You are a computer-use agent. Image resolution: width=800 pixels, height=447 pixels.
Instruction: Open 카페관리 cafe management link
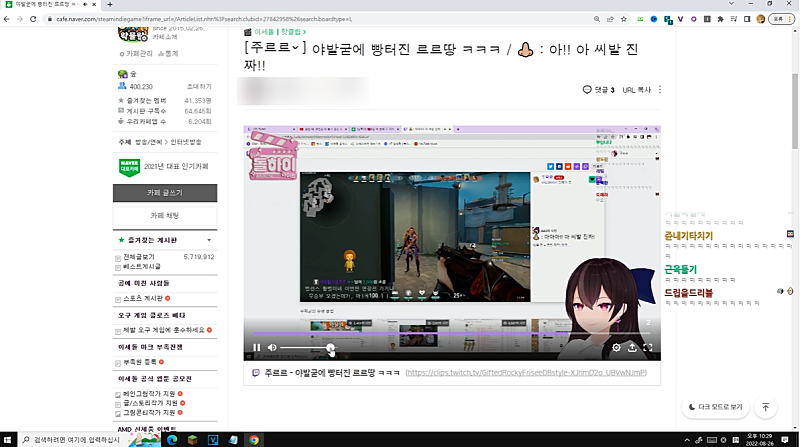136,54
